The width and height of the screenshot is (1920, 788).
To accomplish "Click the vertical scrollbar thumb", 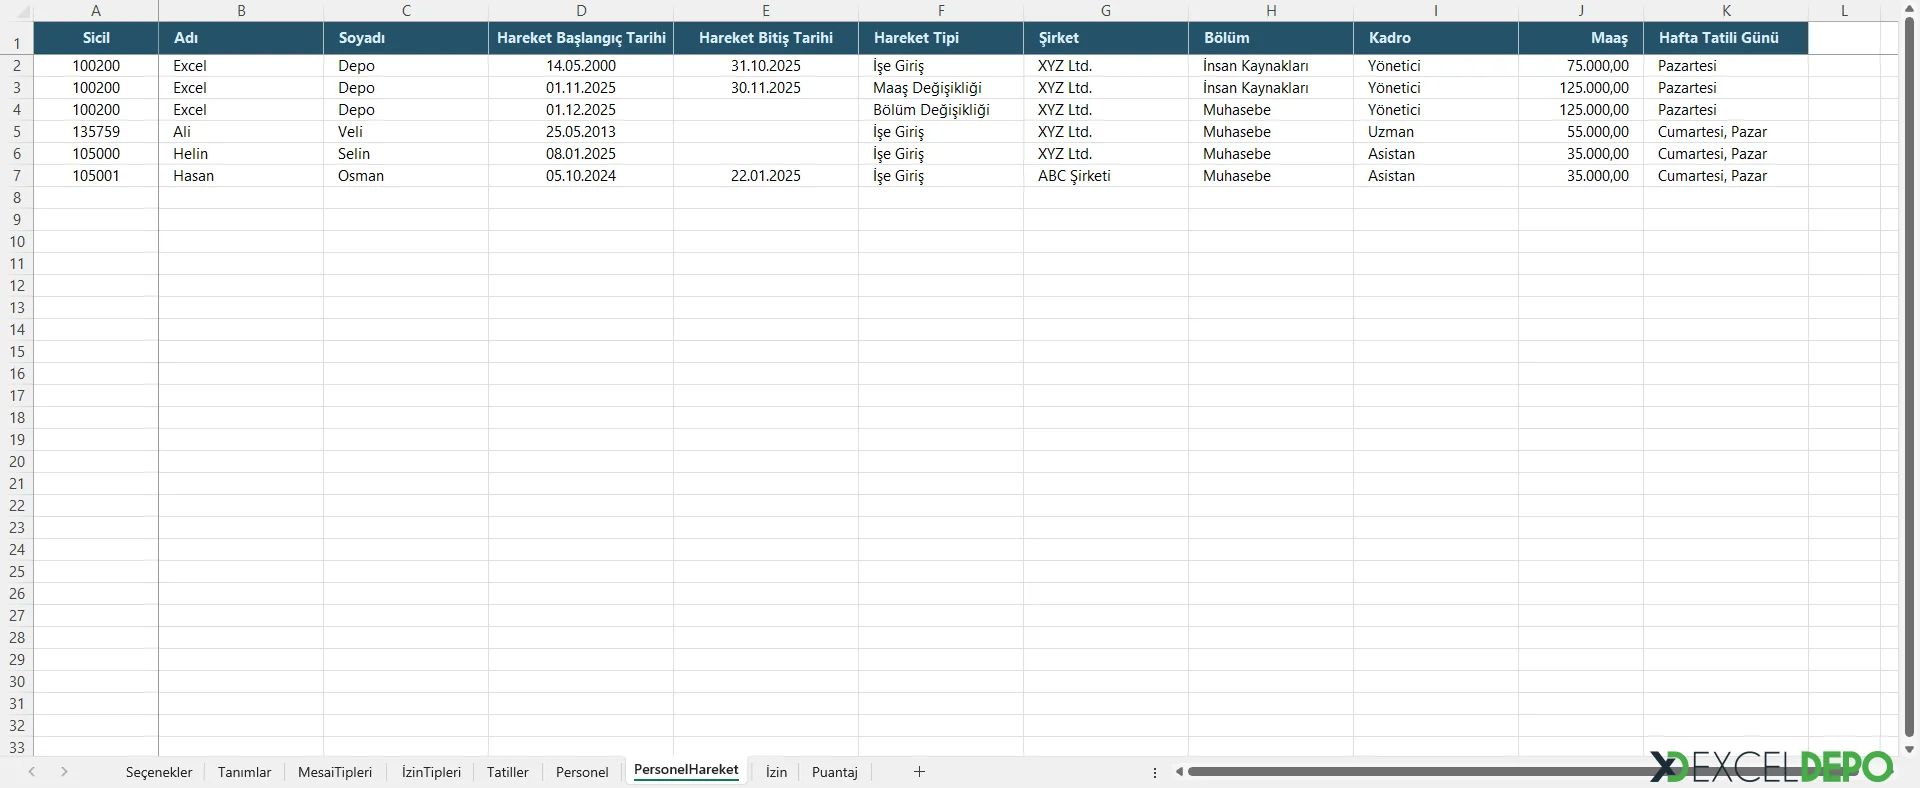I will pyautogui.click(x=1909, y=370).
